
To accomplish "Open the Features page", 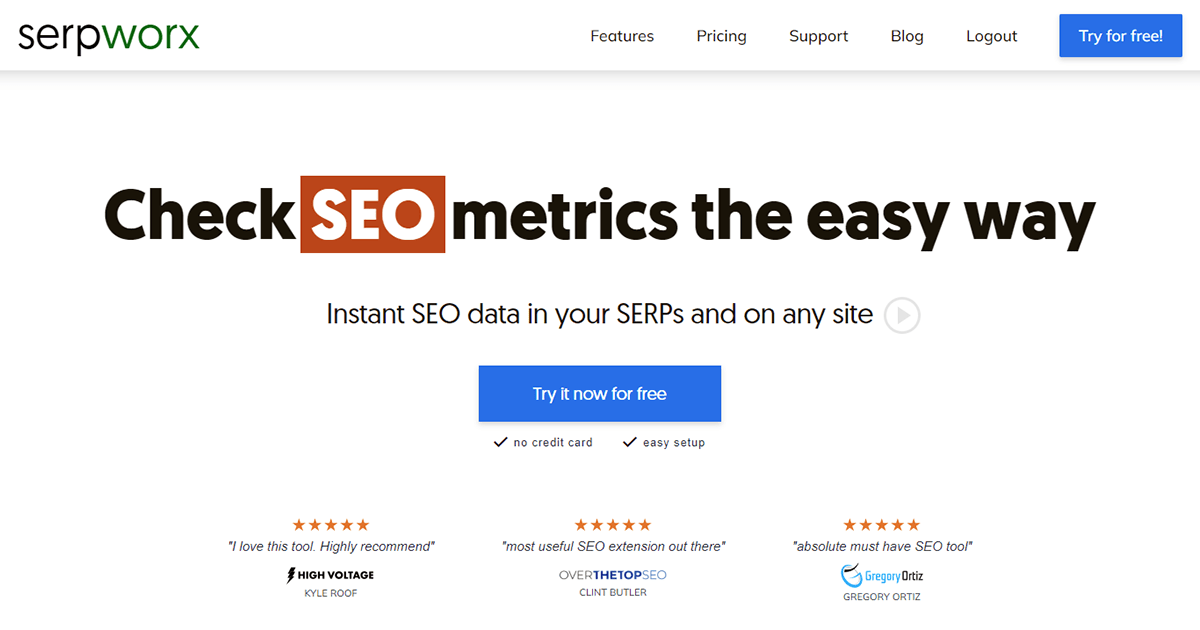I will (x=622, y=35).
